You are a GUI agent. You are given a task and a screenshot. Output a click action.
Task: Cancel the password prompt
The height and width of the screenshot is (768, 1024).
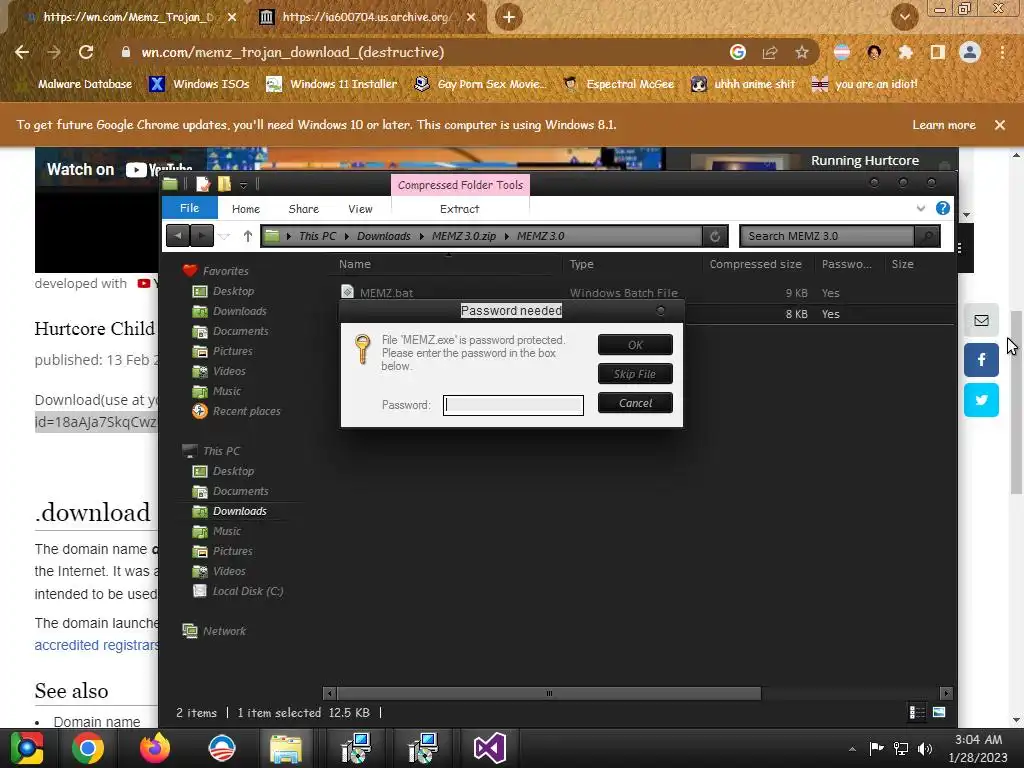(635, 403)
